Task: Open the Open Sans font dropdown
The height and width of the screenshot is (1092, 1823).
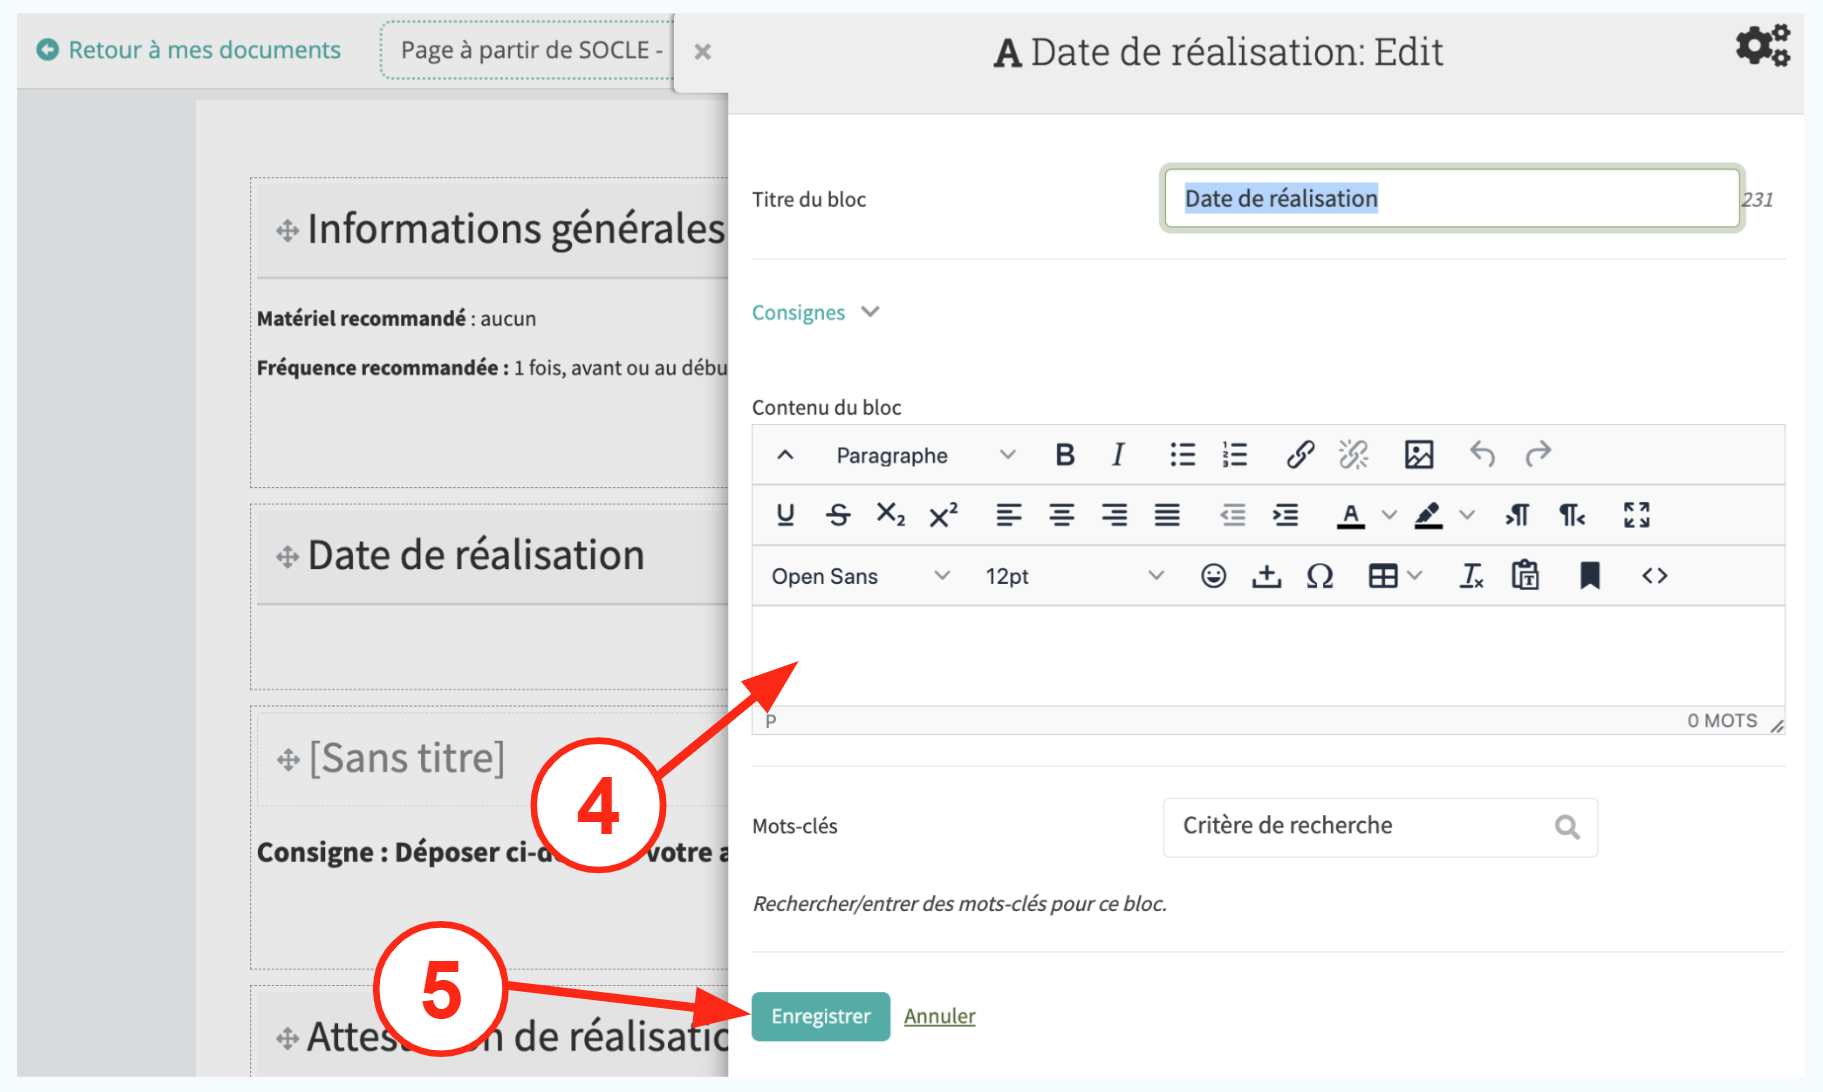Action: 859,576
